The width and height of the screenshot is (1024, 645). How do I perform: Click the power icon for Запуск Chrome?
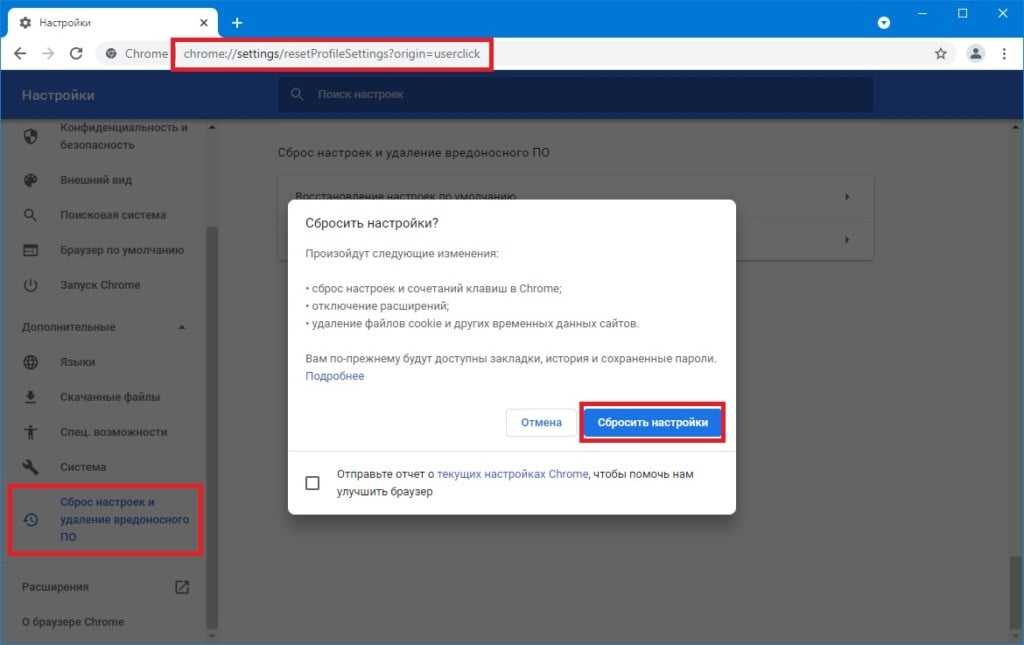(30, 285)
